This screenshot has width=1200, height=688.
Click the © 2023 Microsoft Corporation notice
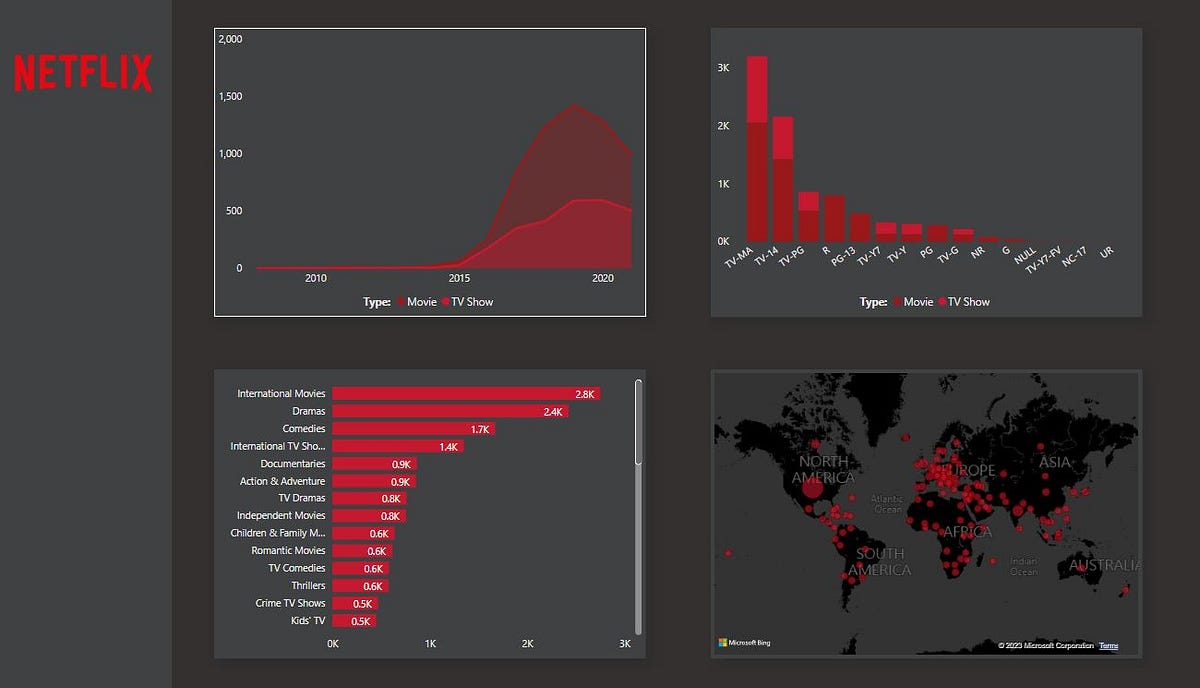click(1045, 645)
